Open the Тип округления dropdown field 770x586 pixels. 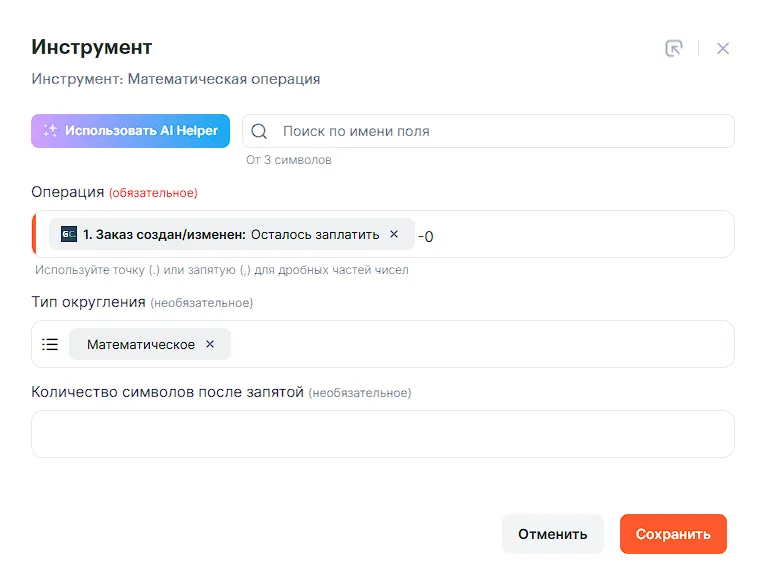tap(480, 344)
